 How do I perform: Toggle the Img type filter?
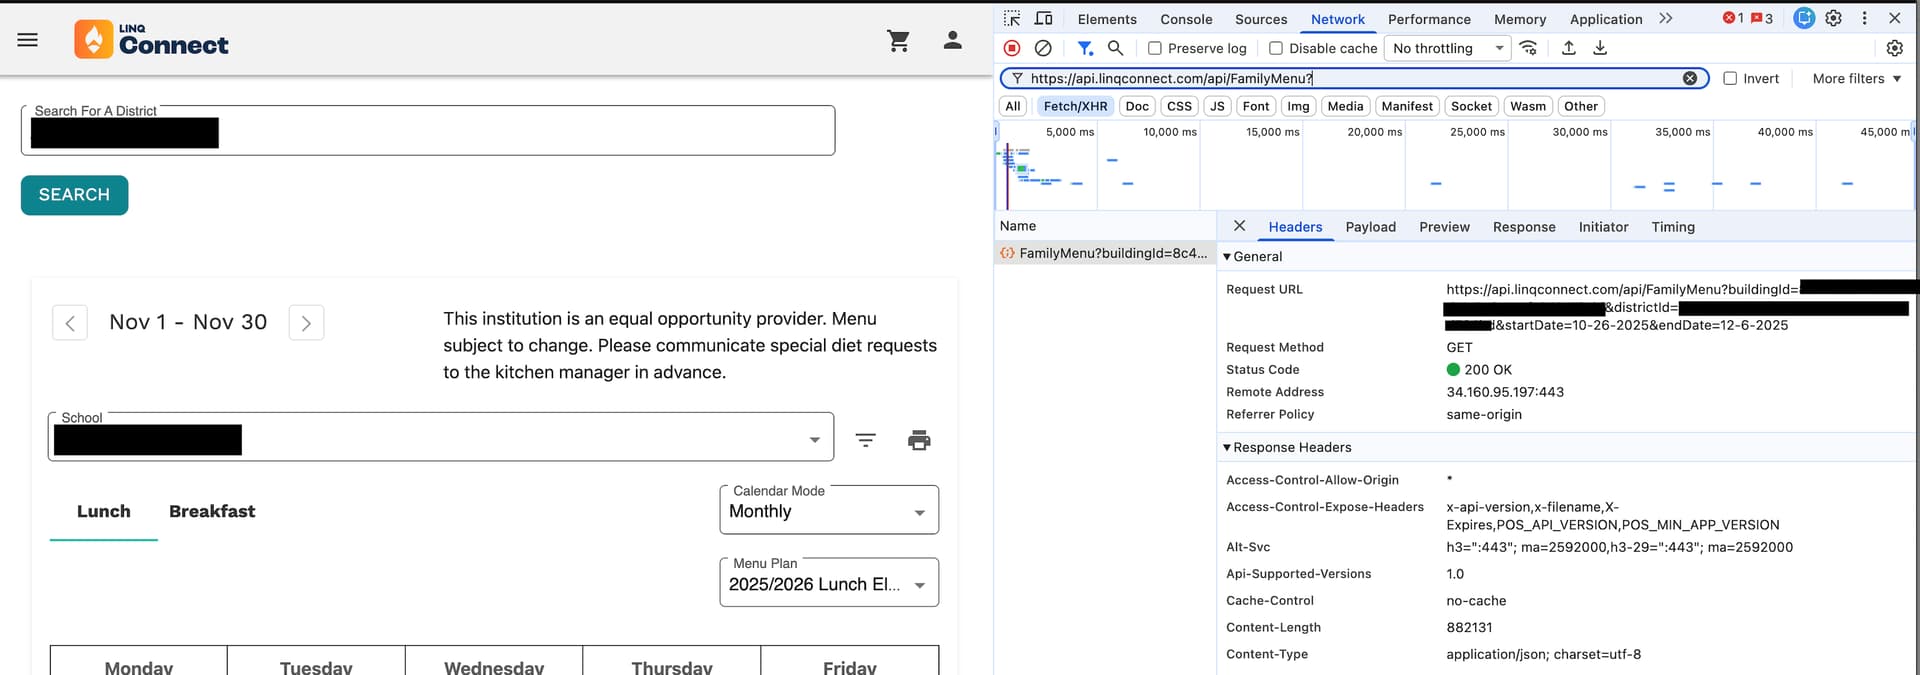(1298, 106)
